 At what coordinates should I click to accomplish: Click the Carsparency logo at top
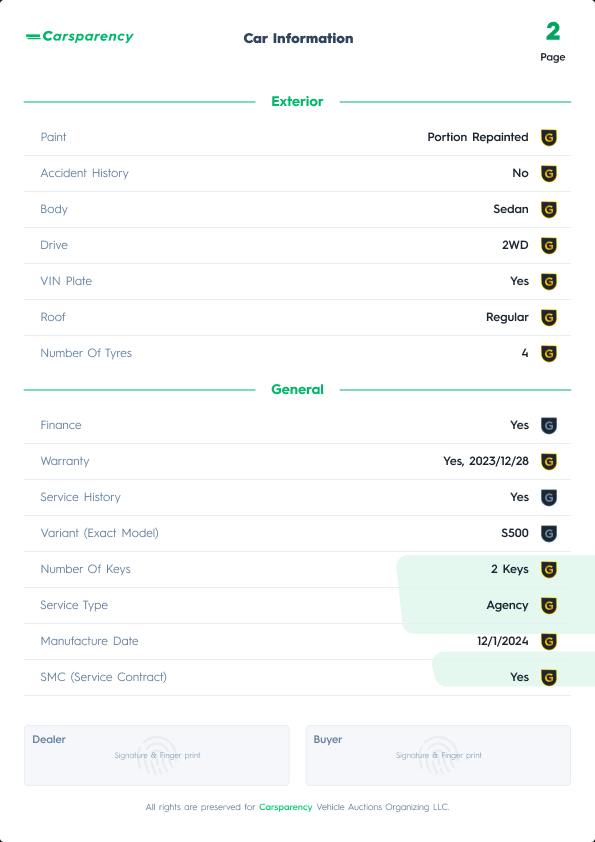79,37
